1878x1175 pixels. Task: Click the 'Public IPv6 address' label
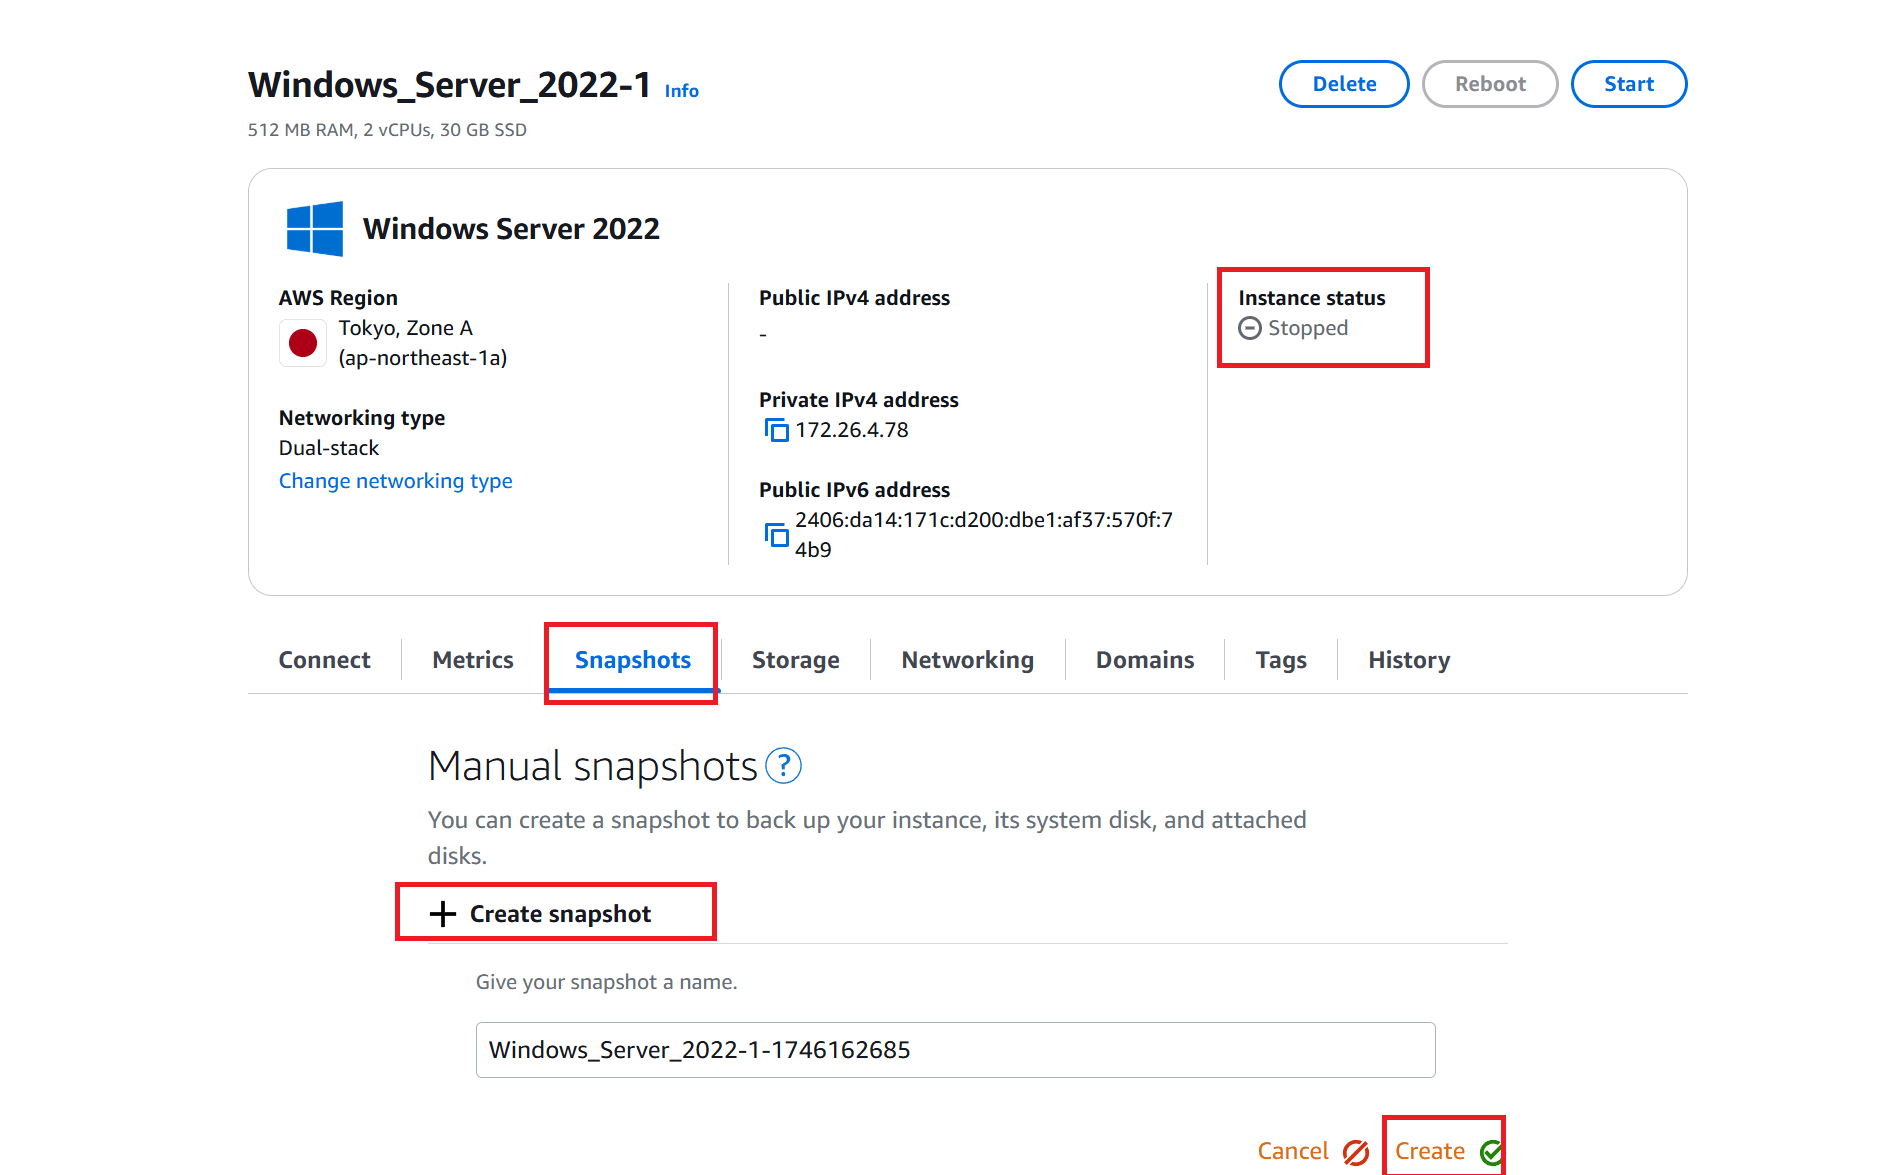click(854, 490)
